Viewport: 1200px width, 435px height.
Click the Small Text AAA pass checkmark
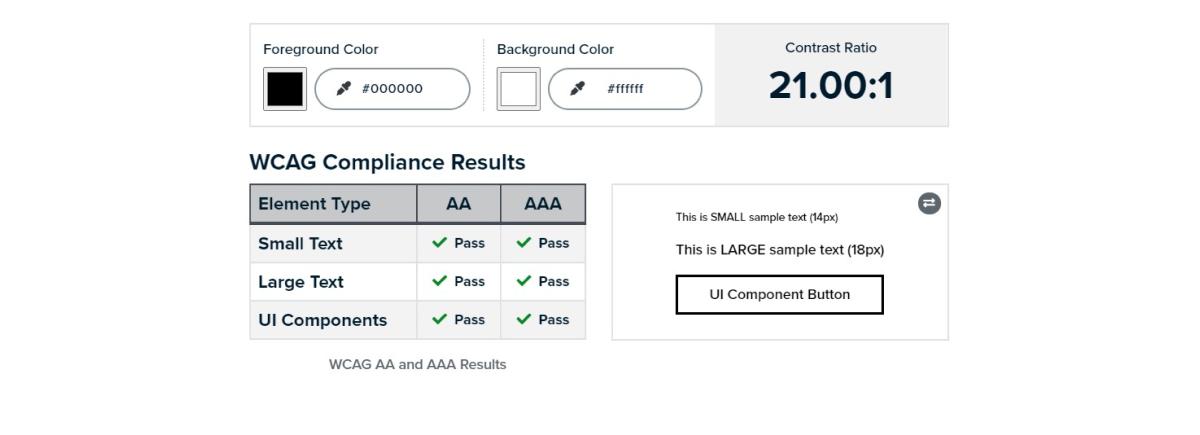click(523, 243)
